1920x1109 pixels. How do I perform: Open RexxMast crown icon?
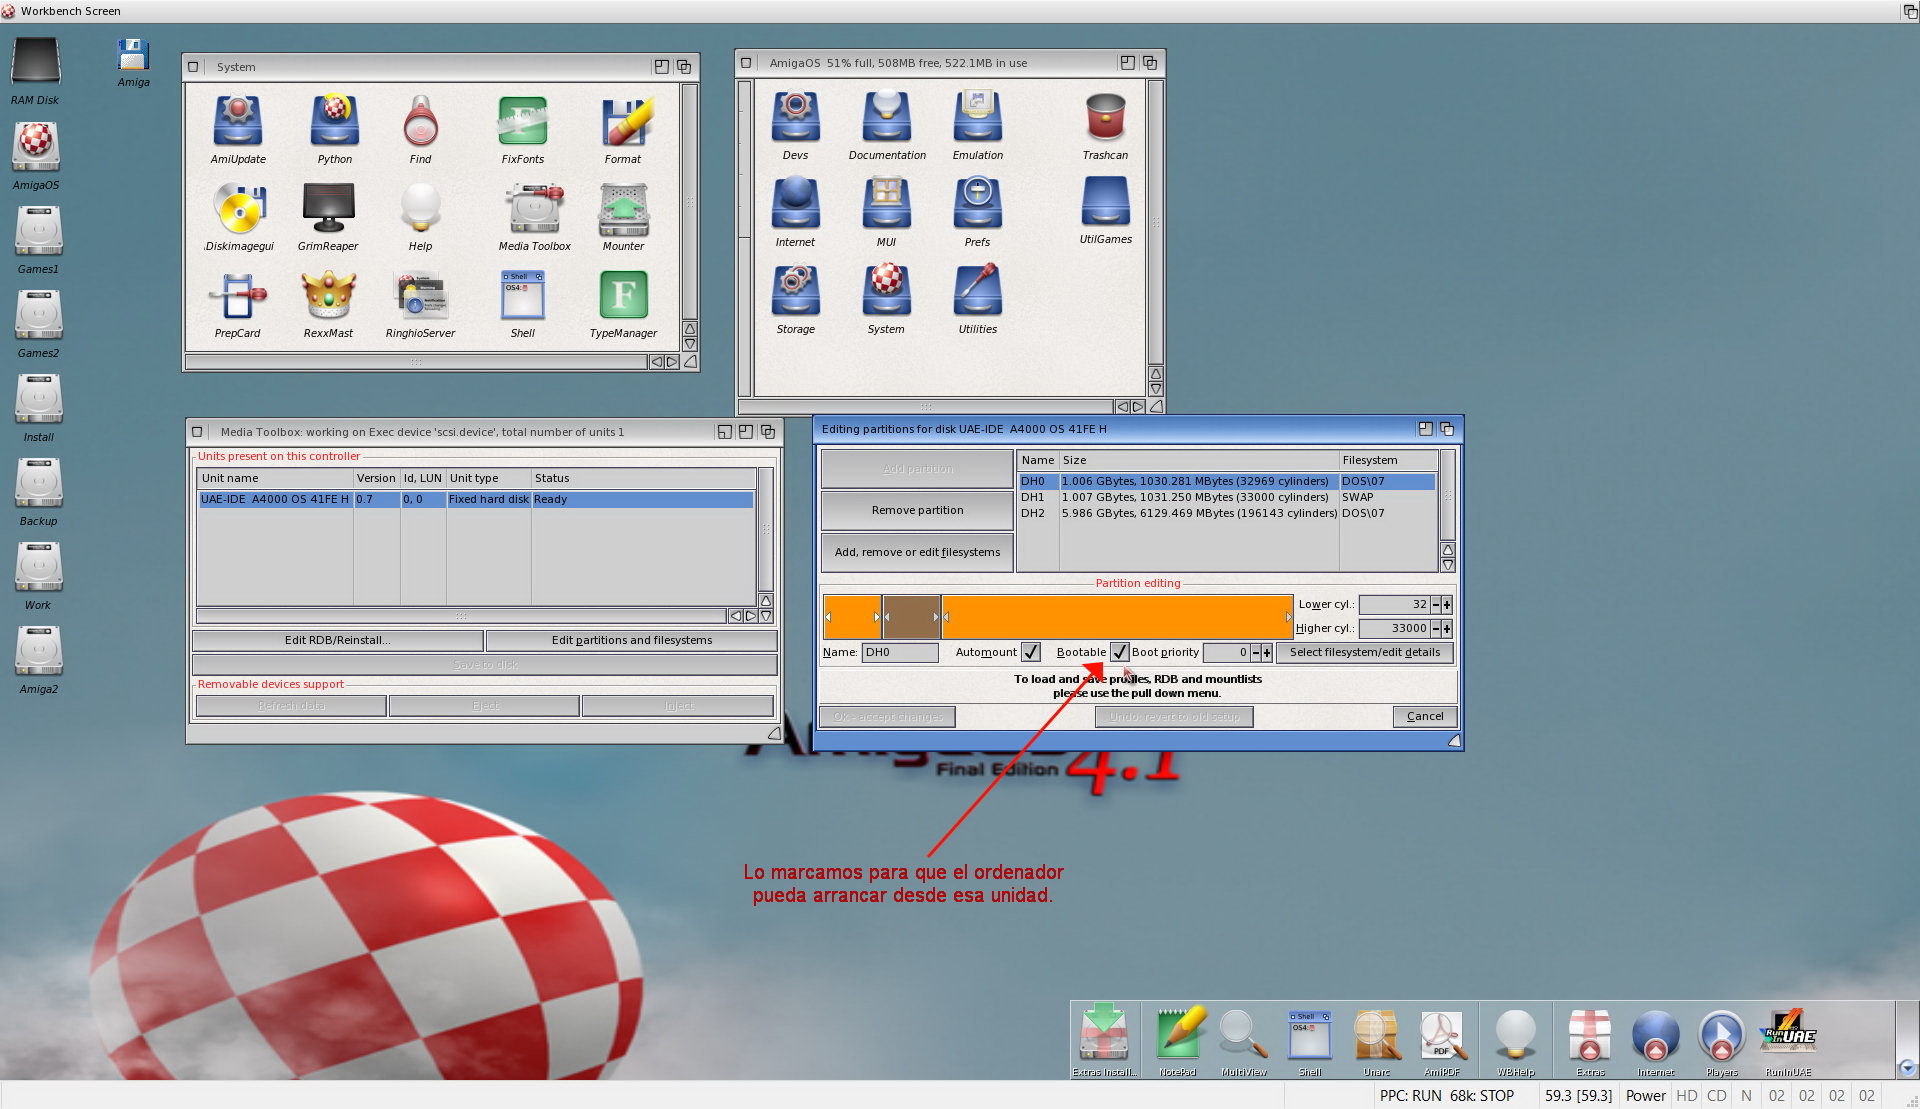pos(328,296)
